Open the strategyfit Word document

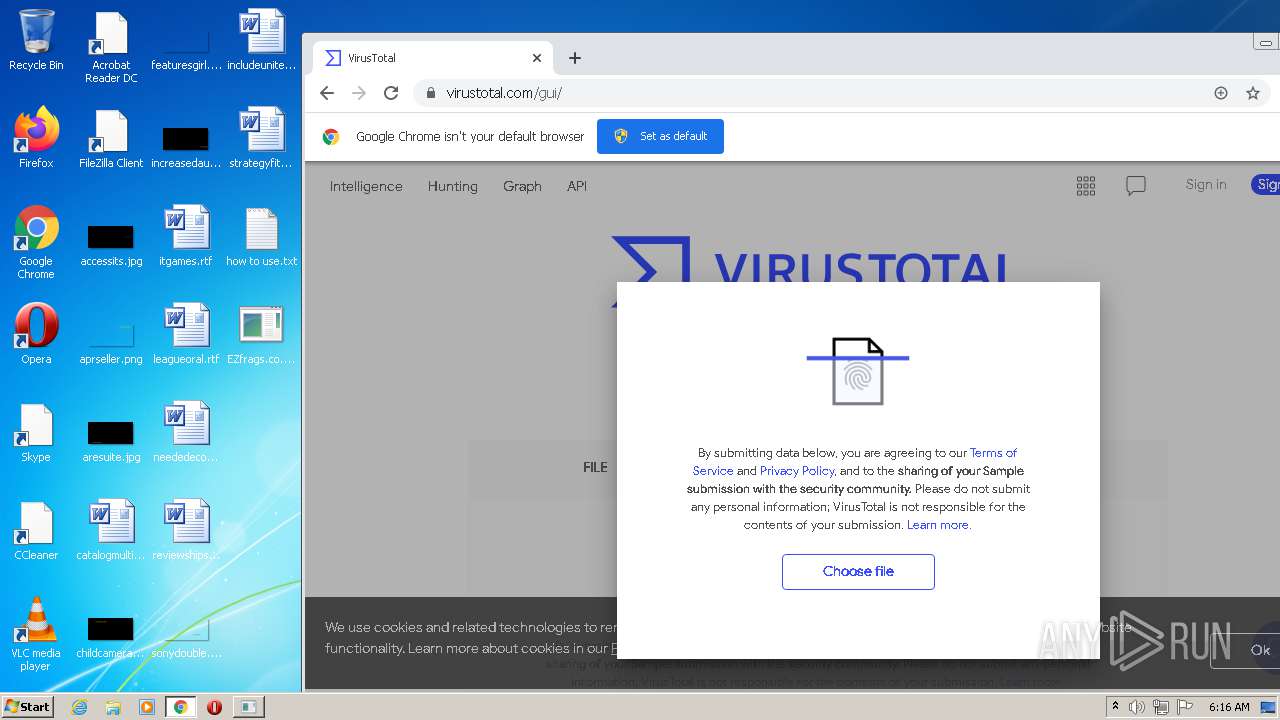(x=261, y=138)
